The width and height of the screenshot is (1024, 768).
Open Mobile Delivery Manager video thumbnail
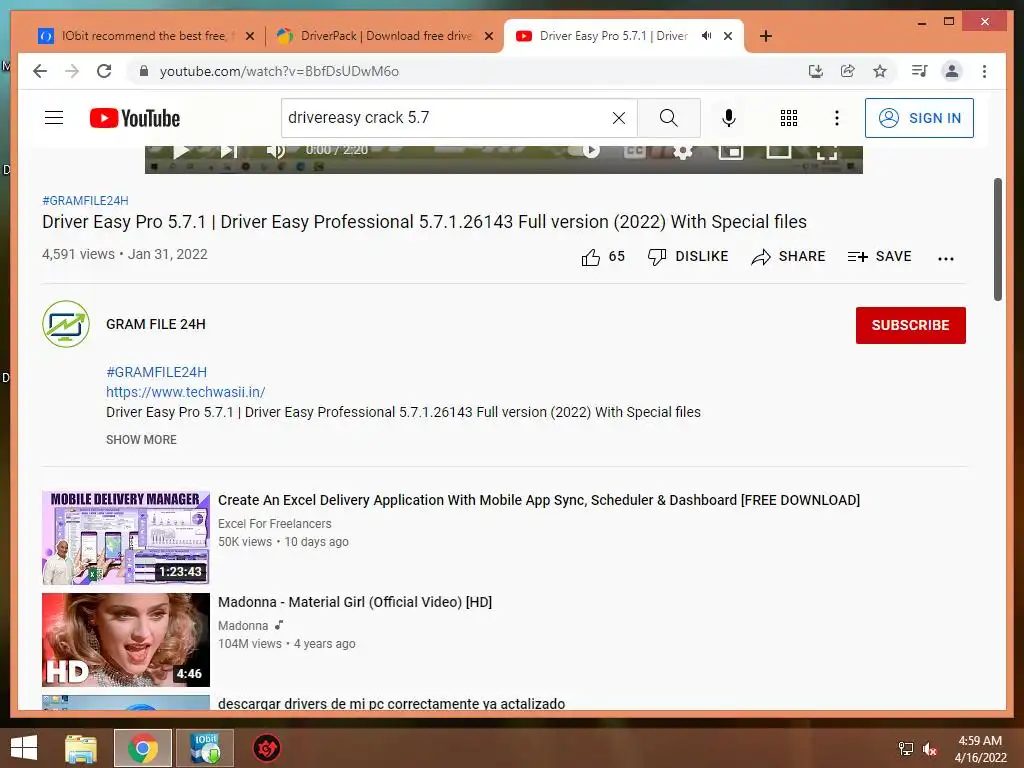coord(125,537)
